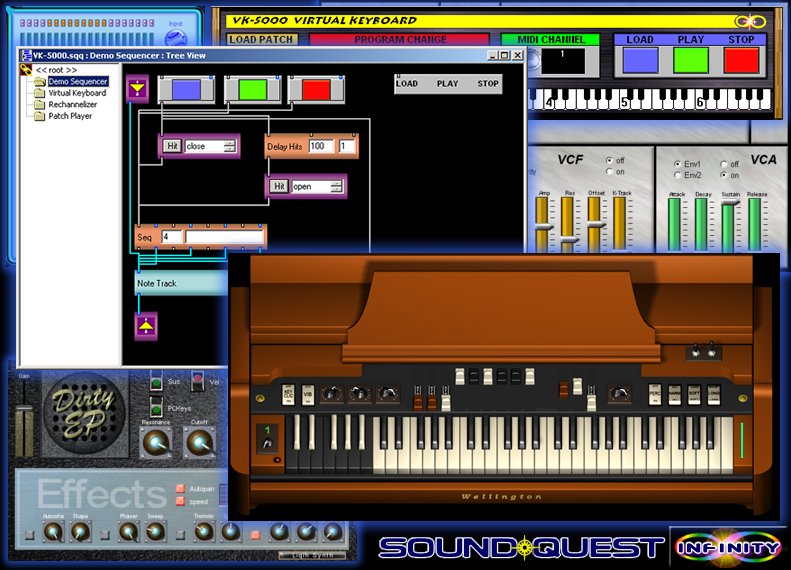Click the Phaser knob in Effects
Screen dimensions: 791x570
129,532
